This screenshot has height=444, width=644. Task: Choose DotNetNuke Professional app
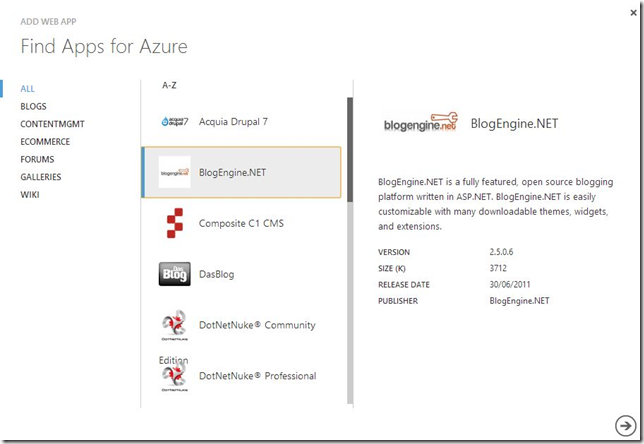(242, 376)
